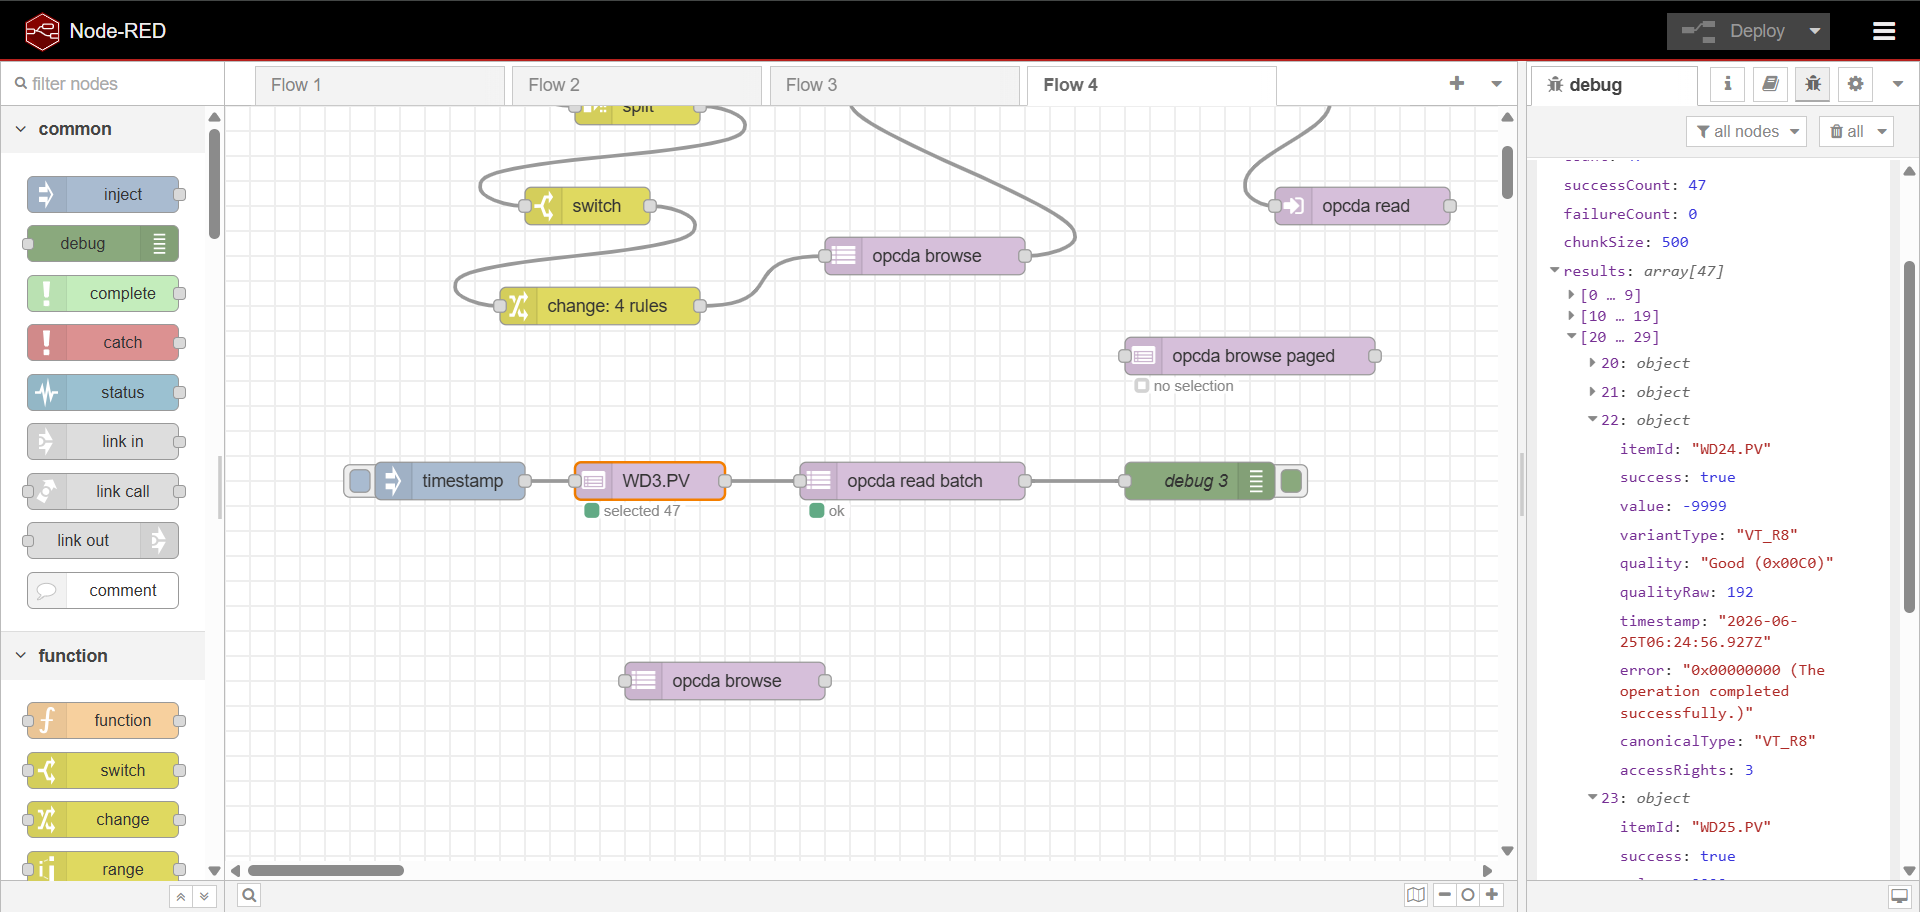Expand result 20: object
Screen dimensions: 1920x912
click(1592, 363)
